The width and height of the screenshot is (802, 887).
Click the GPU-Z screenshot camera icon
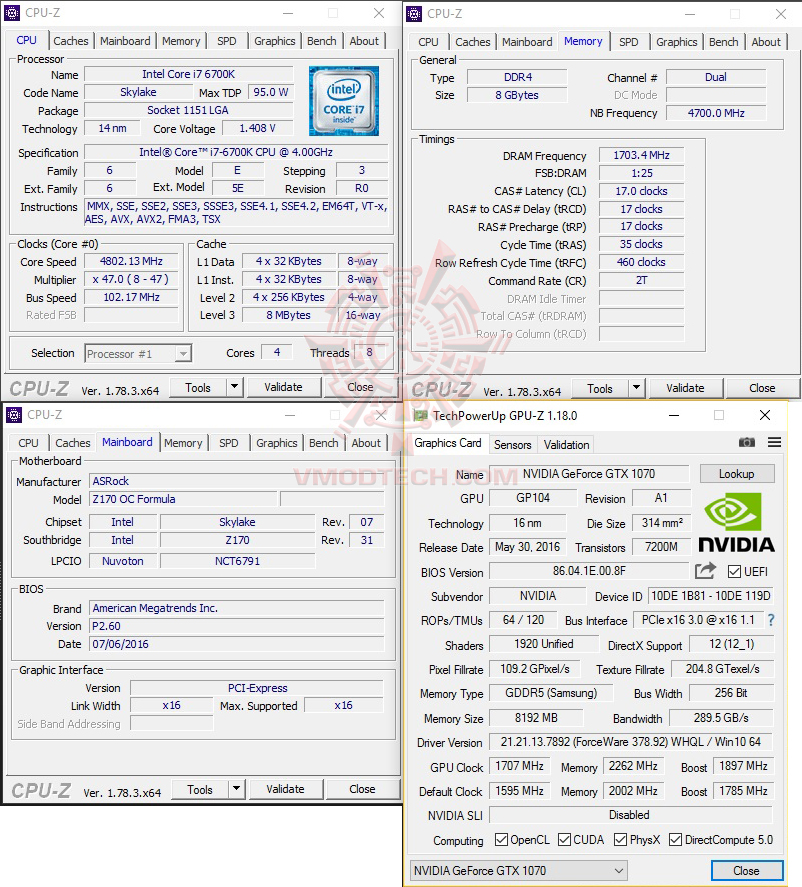tap(747, 442)
